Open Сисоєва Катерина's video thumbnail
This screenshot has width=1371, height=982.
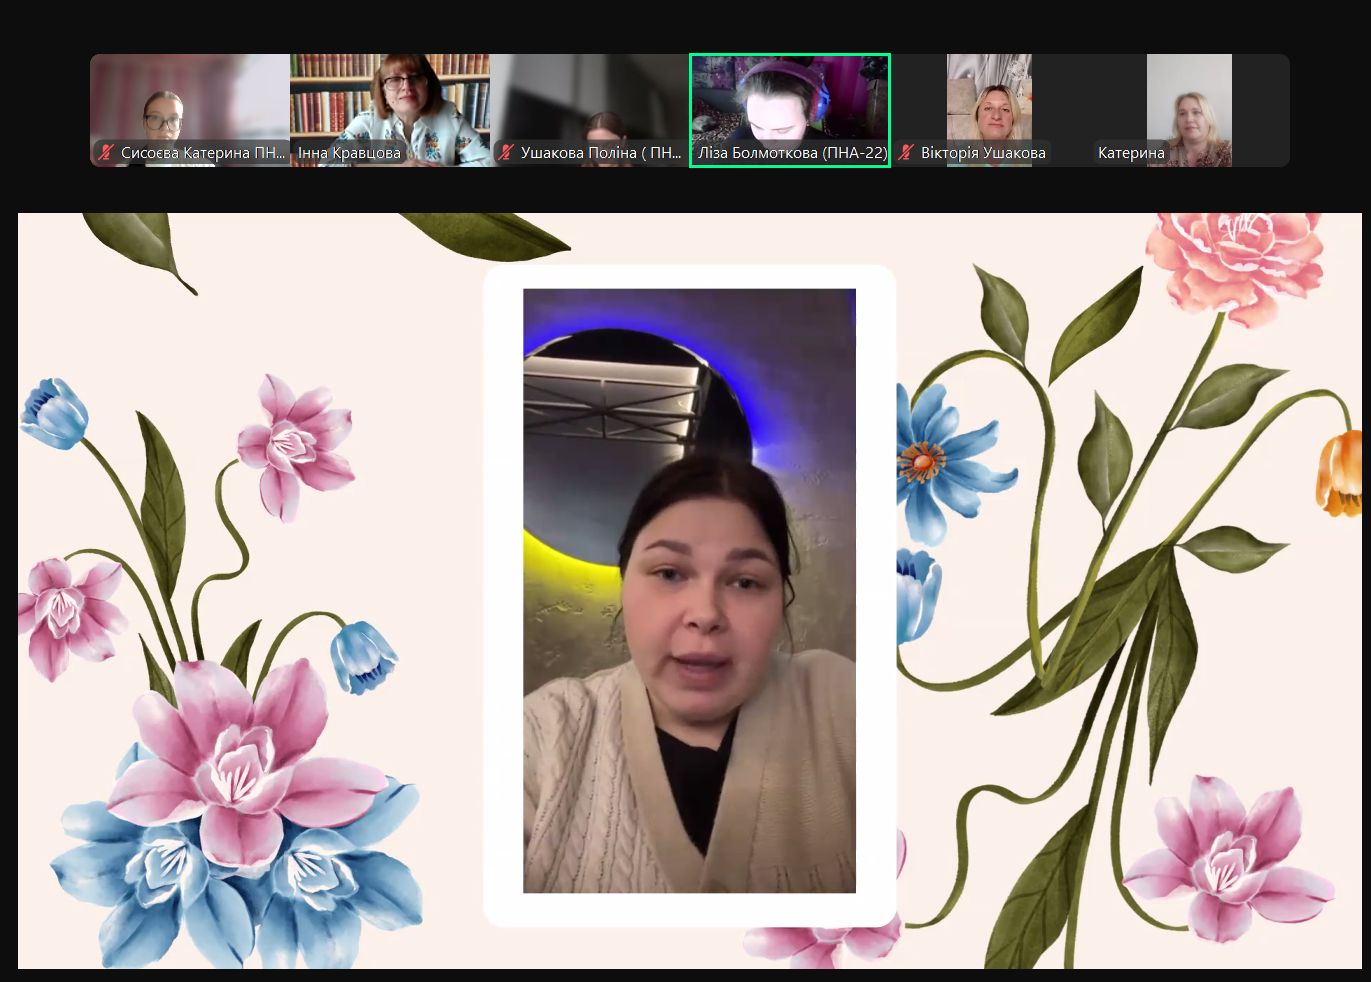[x=189, y=100]
